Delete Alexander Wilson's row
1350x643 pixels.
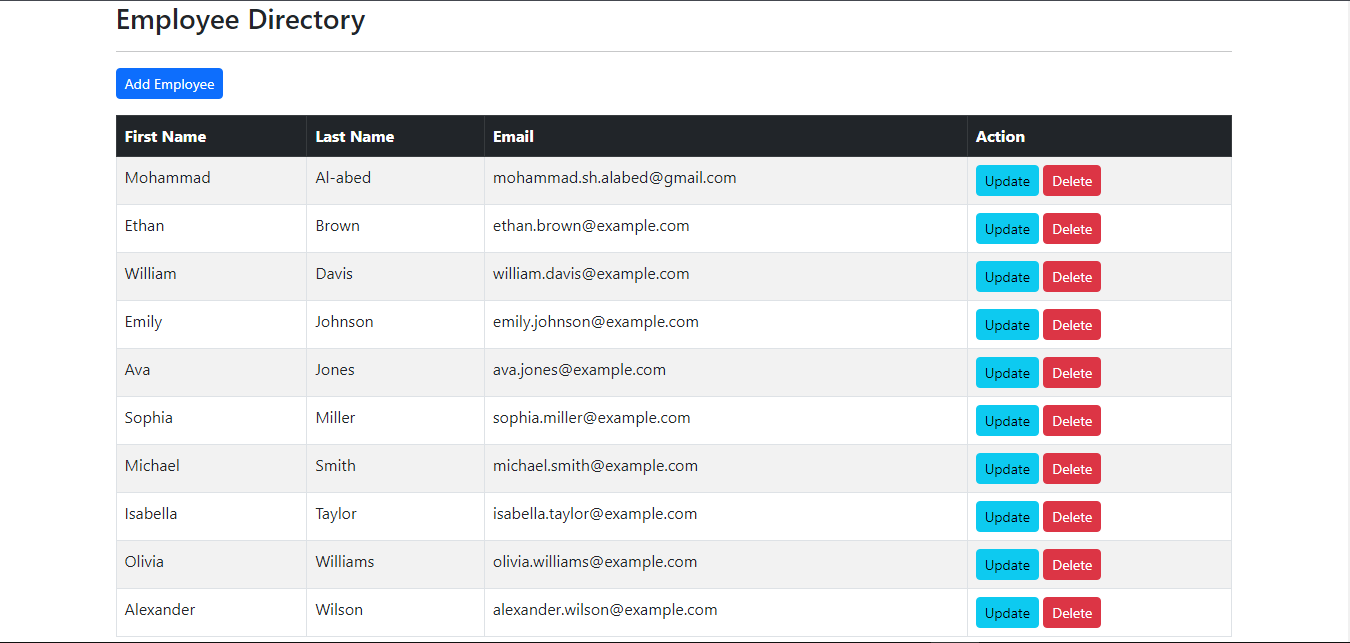[x=1071, y=613]
